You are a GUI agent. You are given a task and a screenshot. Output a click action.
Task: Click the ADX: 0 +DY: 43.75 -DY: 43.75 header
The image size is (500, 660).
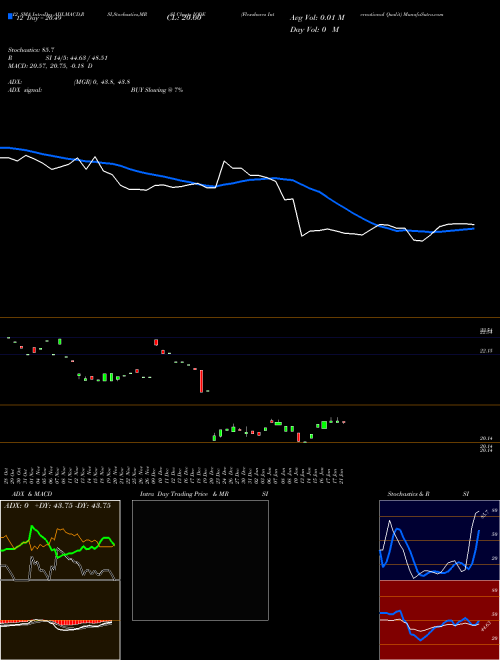(x=57, y=506)
